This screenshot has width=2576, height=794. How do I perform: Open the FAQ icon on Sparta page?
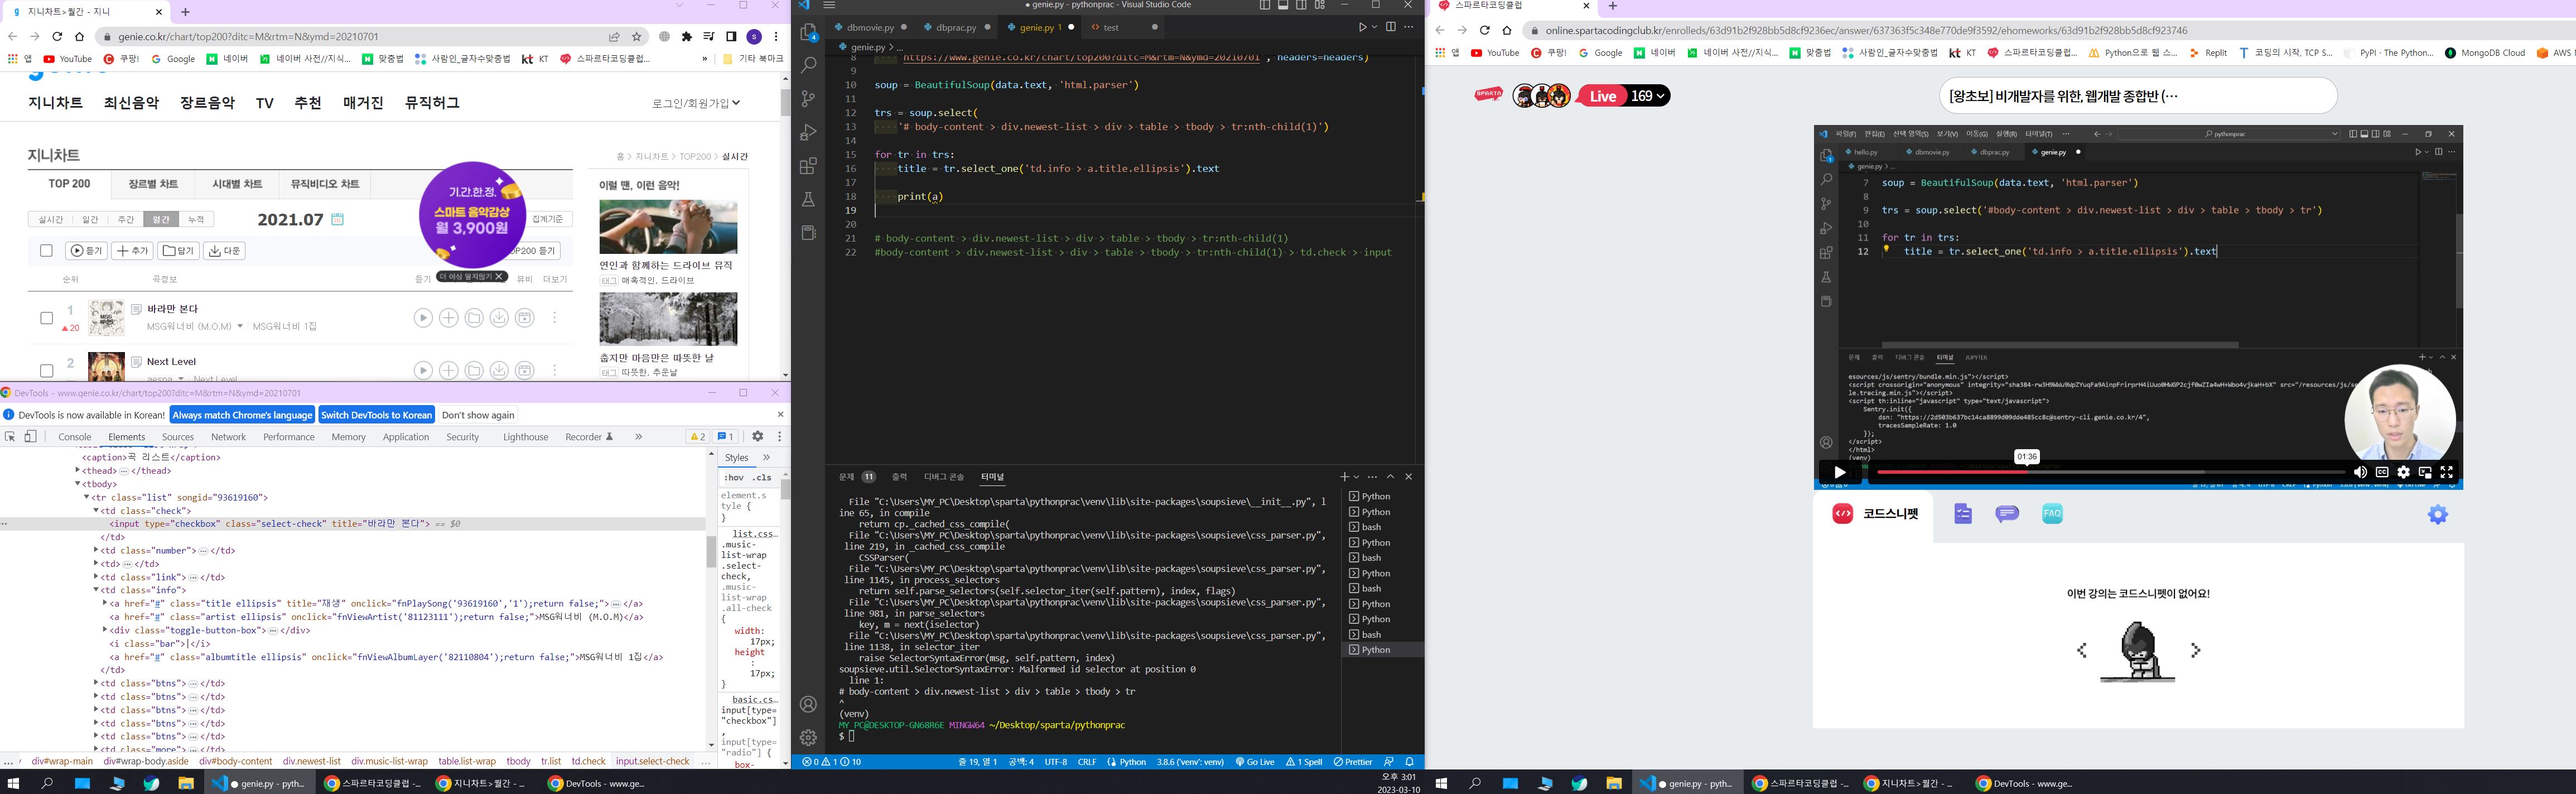[x=2052, y=514]
